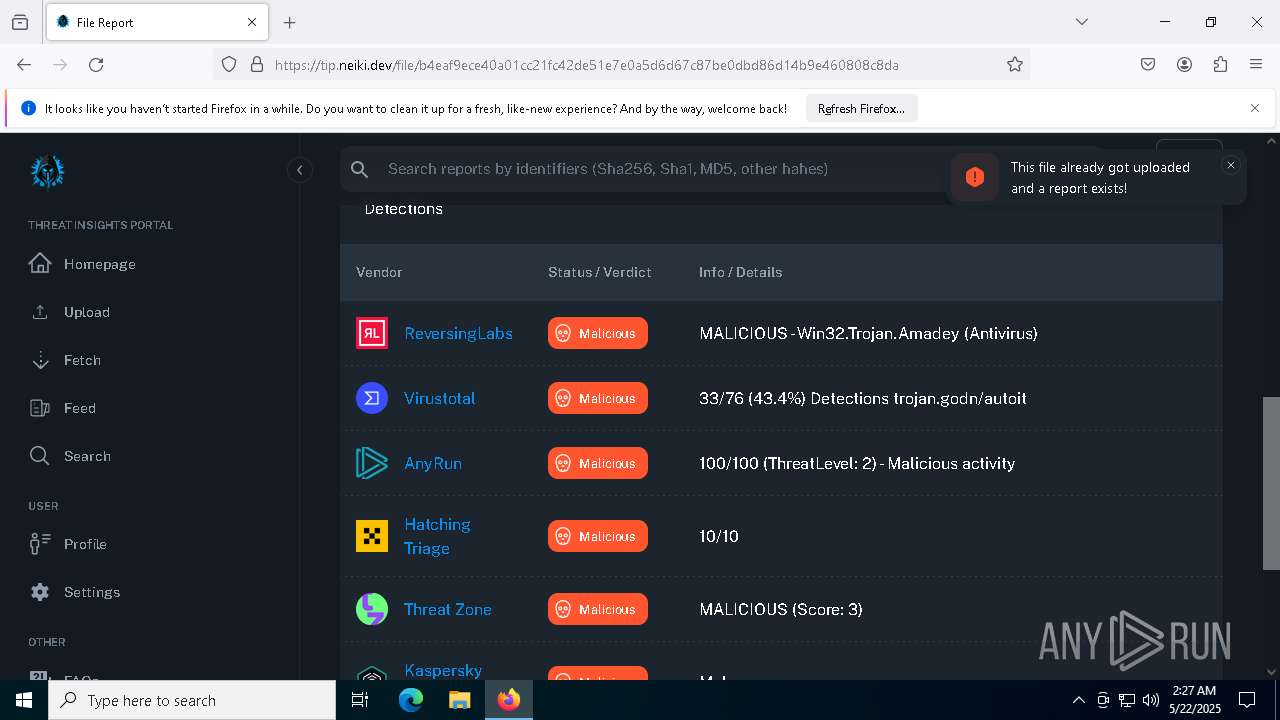The height and width of the screenshot is (720, 1280).
Task: Open the AnyRun vendor link
Action: (433, 463)
